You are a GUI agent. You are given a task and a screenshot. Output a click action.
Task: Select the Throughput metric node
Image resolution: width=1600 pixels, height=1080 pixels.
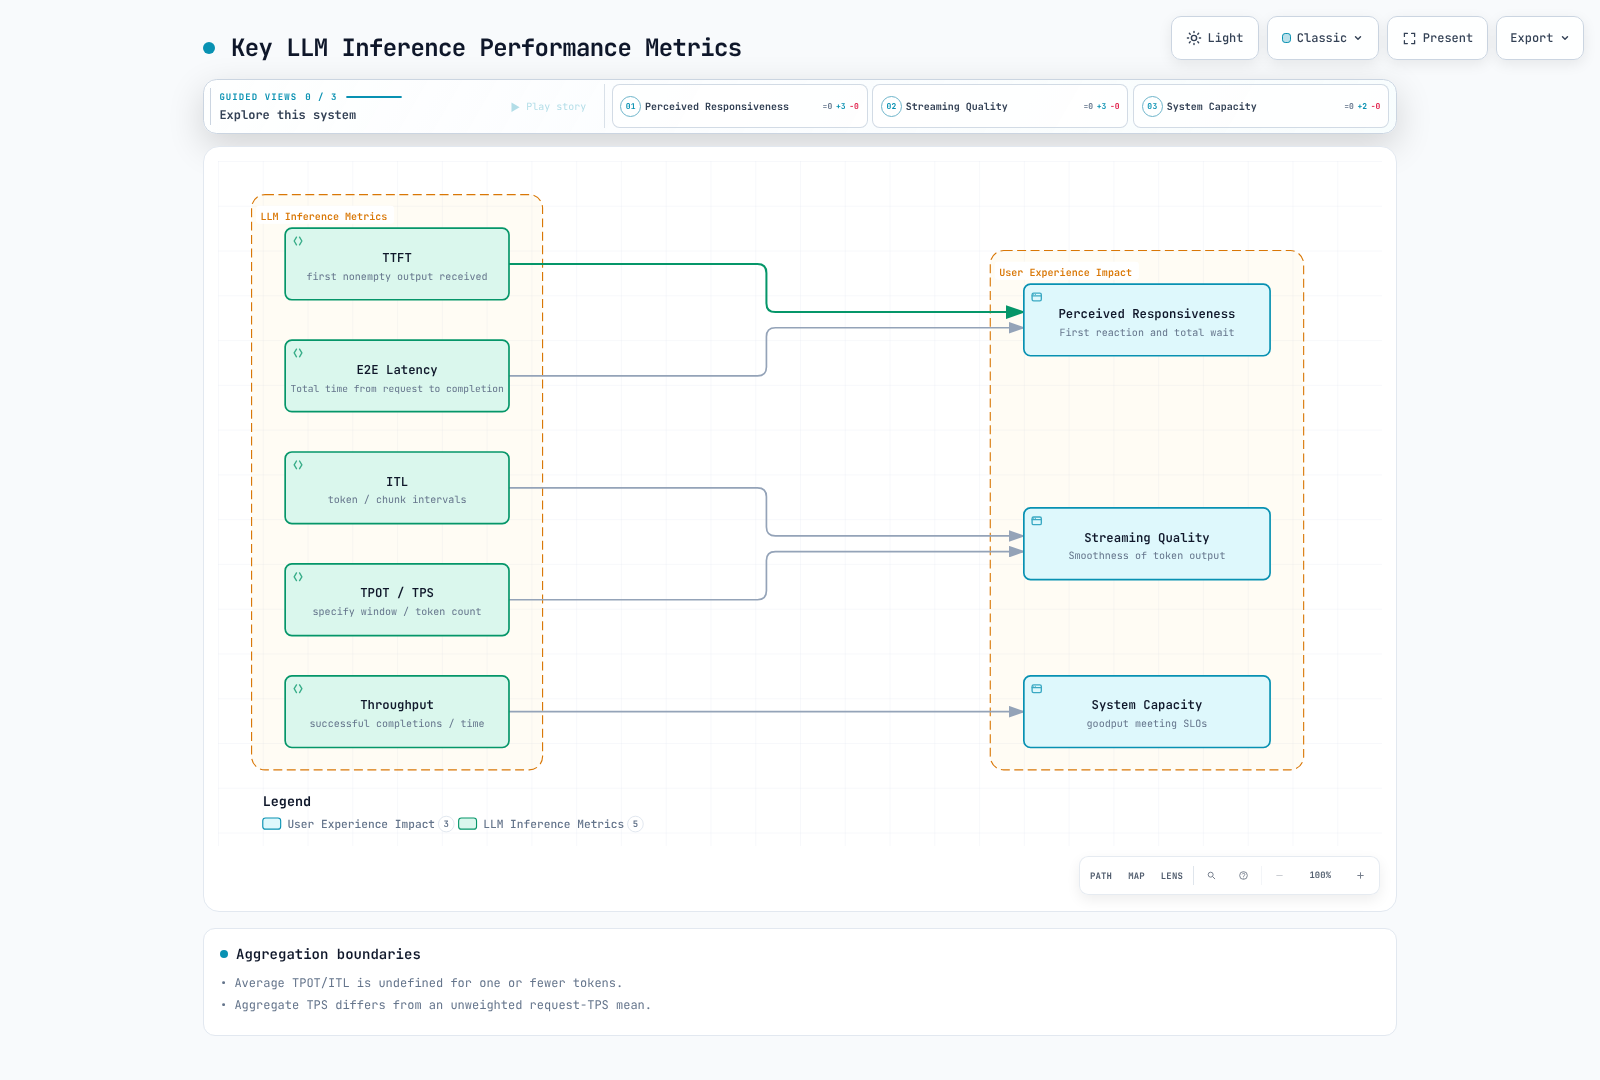click(397, 712)
